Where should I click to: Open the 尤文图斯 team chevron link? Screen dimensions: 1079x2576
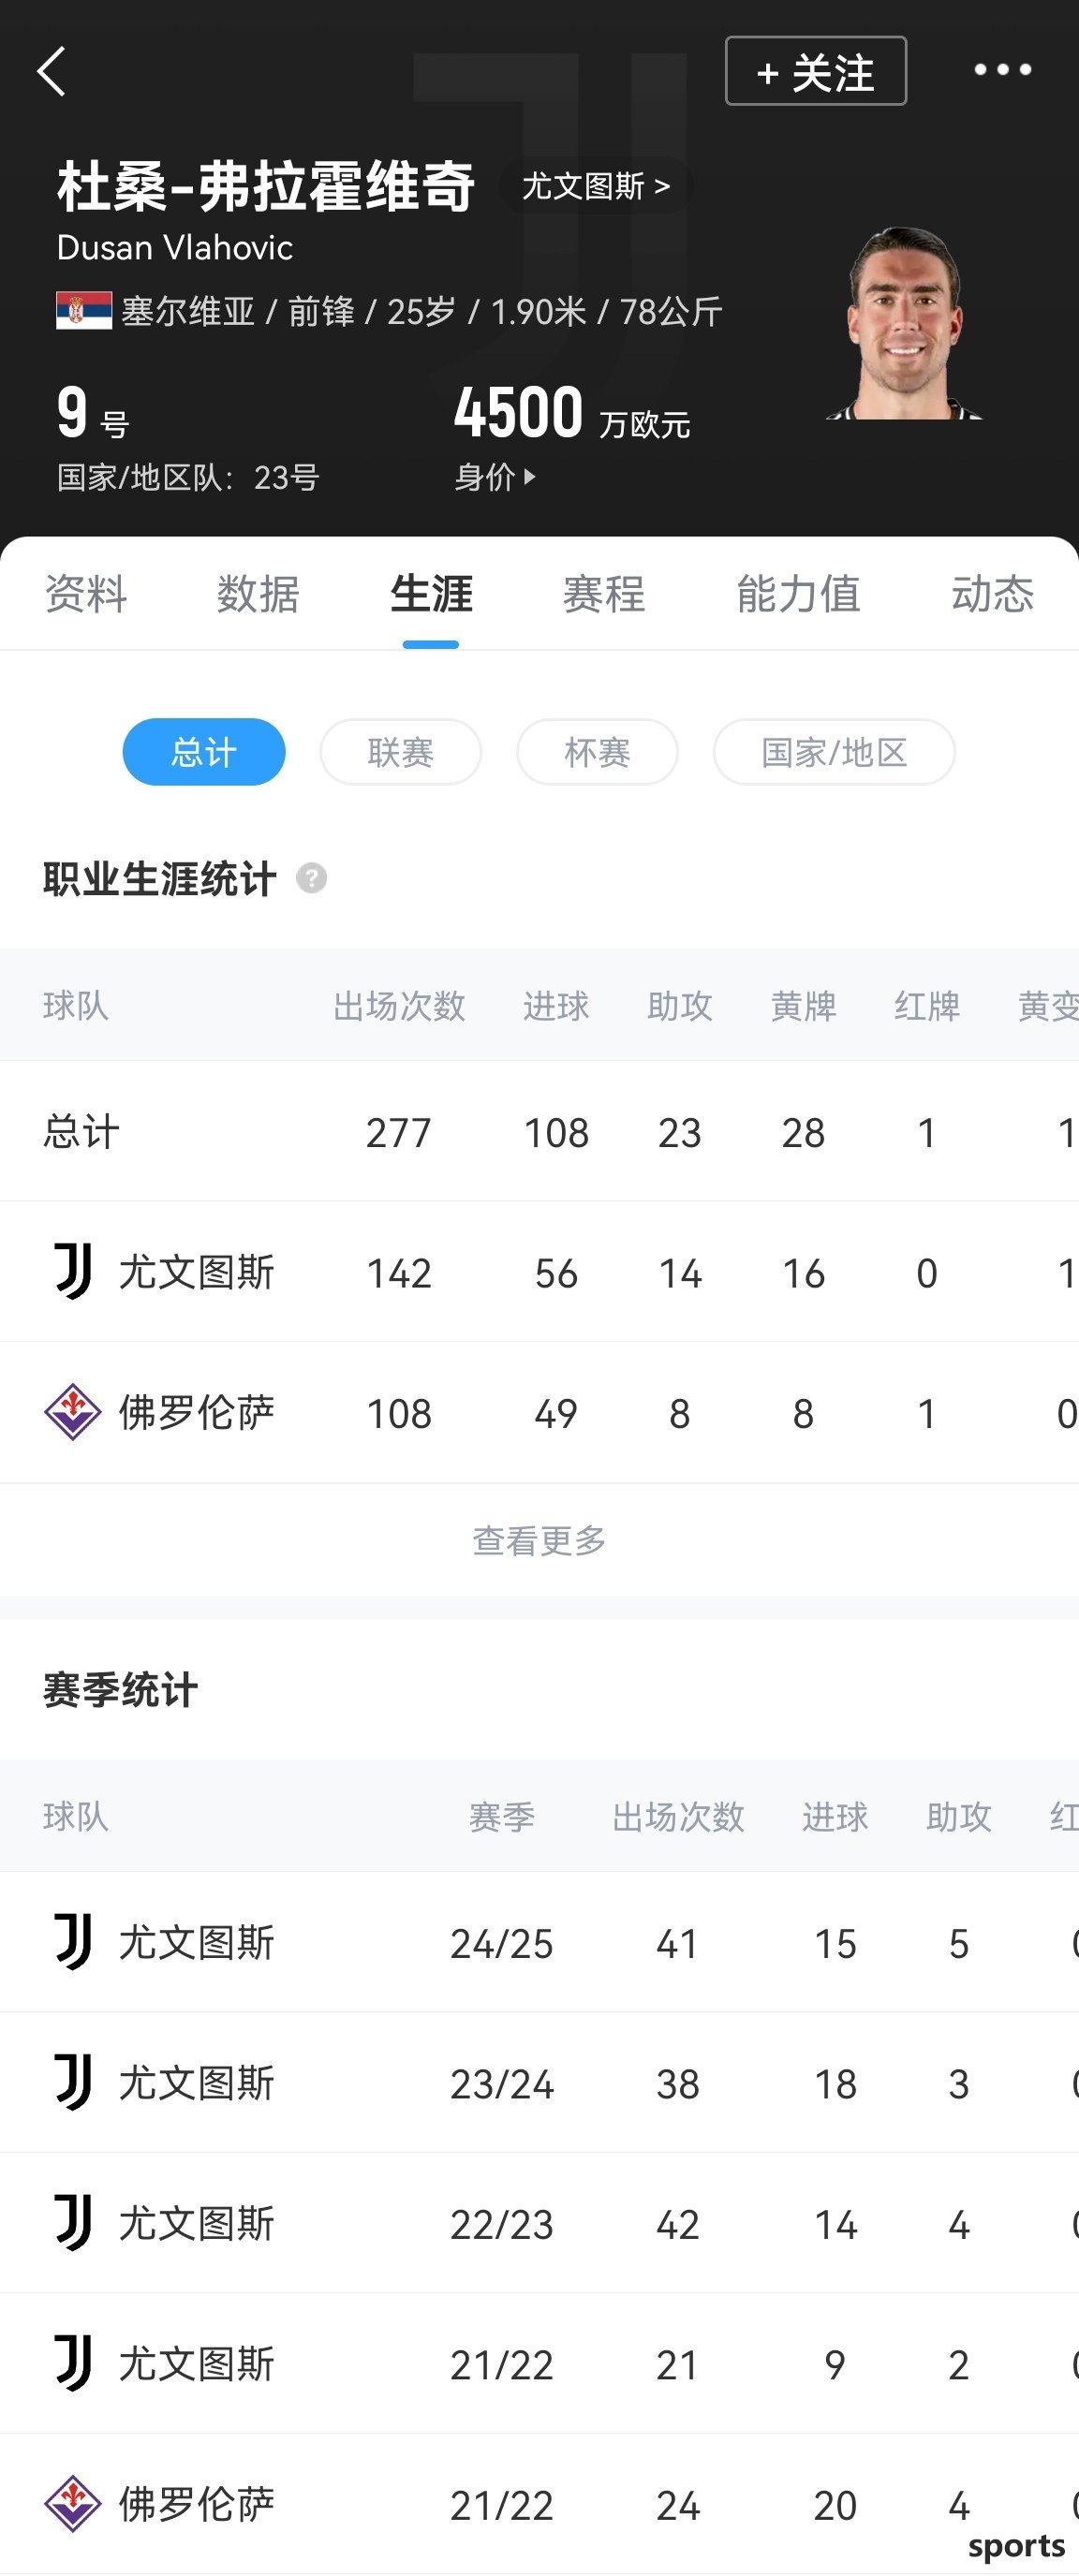point(596,186)
